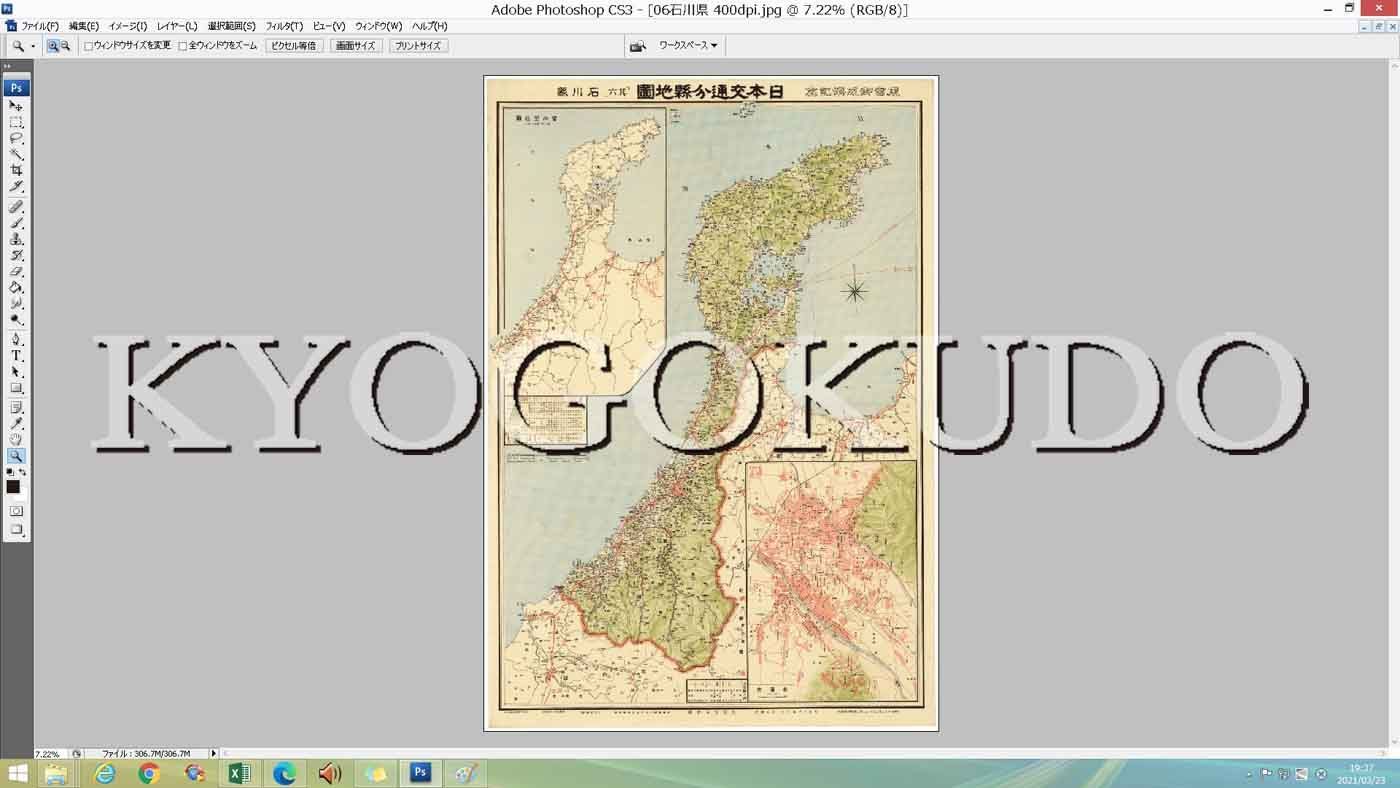
Task: Click the map document canvas
Action: [x=711, y=403]
